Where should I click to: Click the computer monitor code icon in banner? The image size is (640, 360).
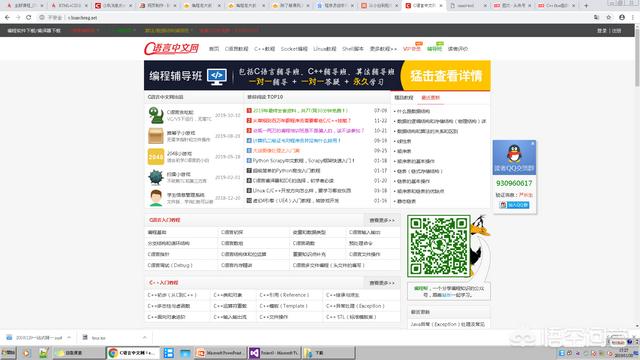point(216,76)
